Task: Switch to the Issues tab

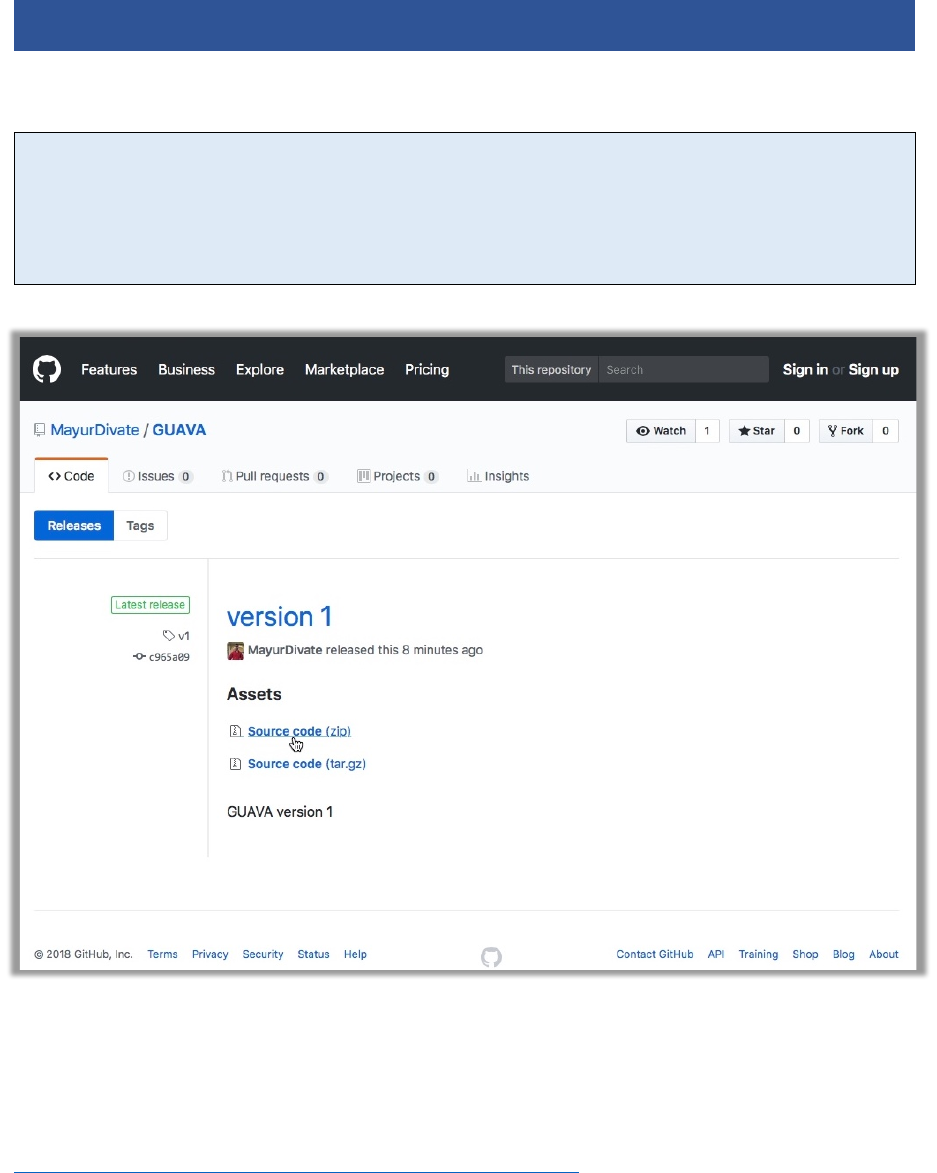Action: 158,477
